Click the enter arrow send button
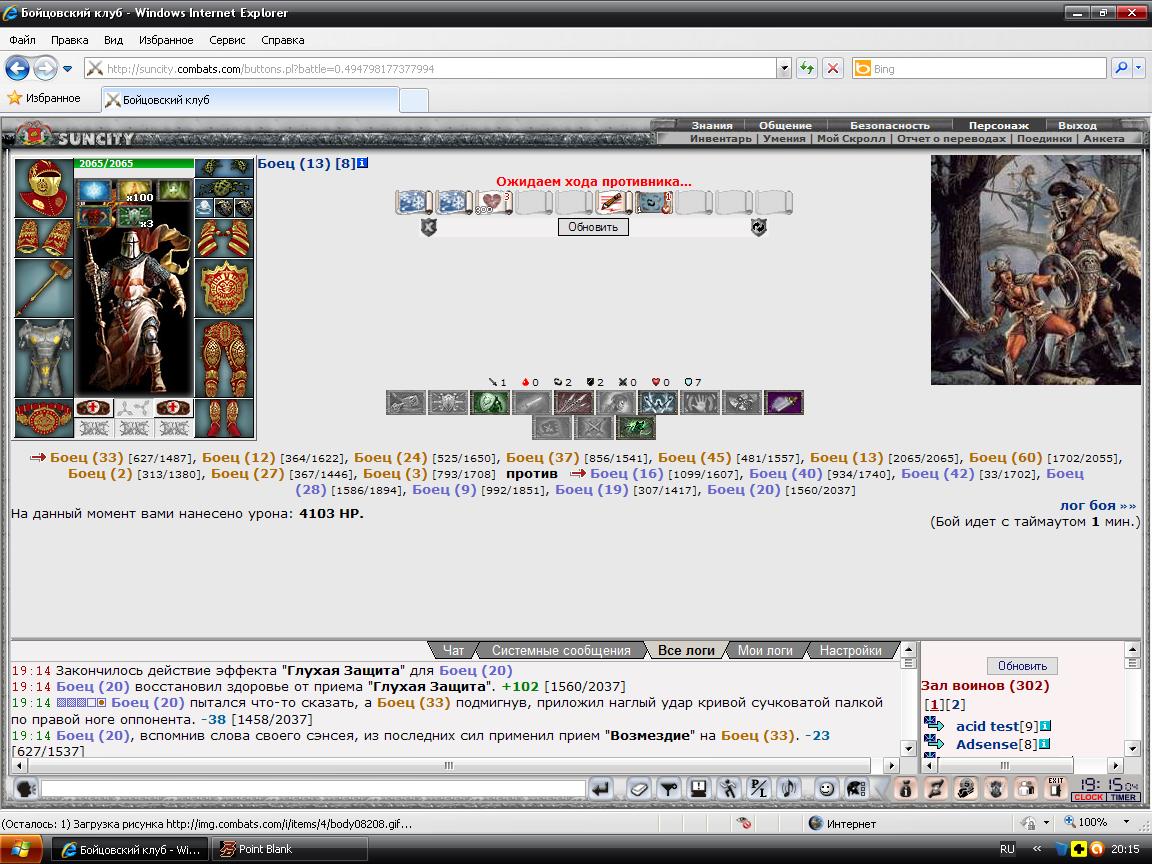Image resolution: width=1152 pixels, height=864 pixels. point(601,789)
